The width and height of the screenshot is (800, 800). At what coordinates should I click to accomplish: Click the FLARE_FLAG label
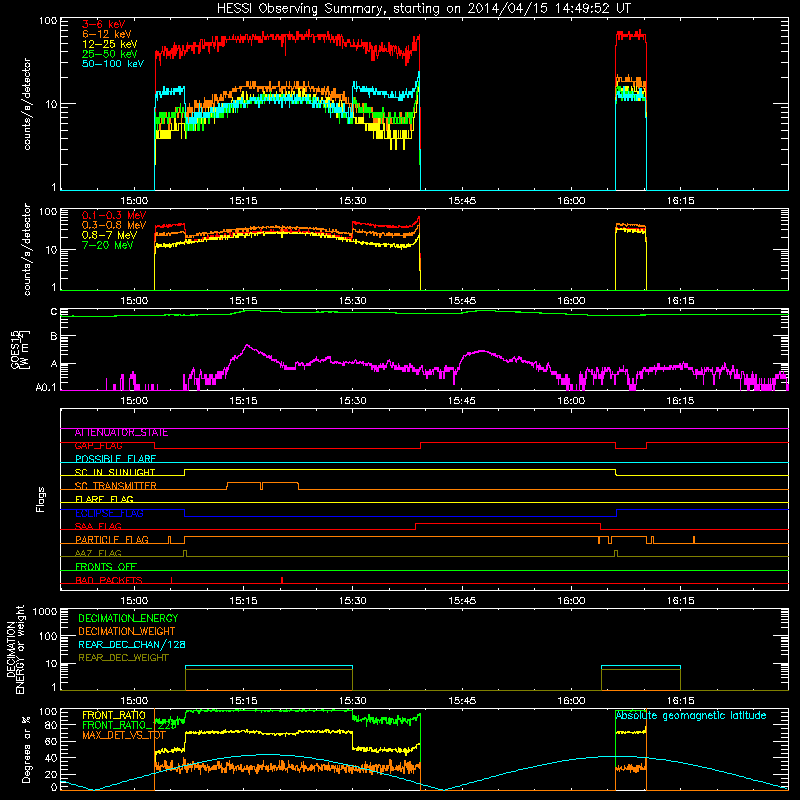pyautogui.click(x=104, y=499)
